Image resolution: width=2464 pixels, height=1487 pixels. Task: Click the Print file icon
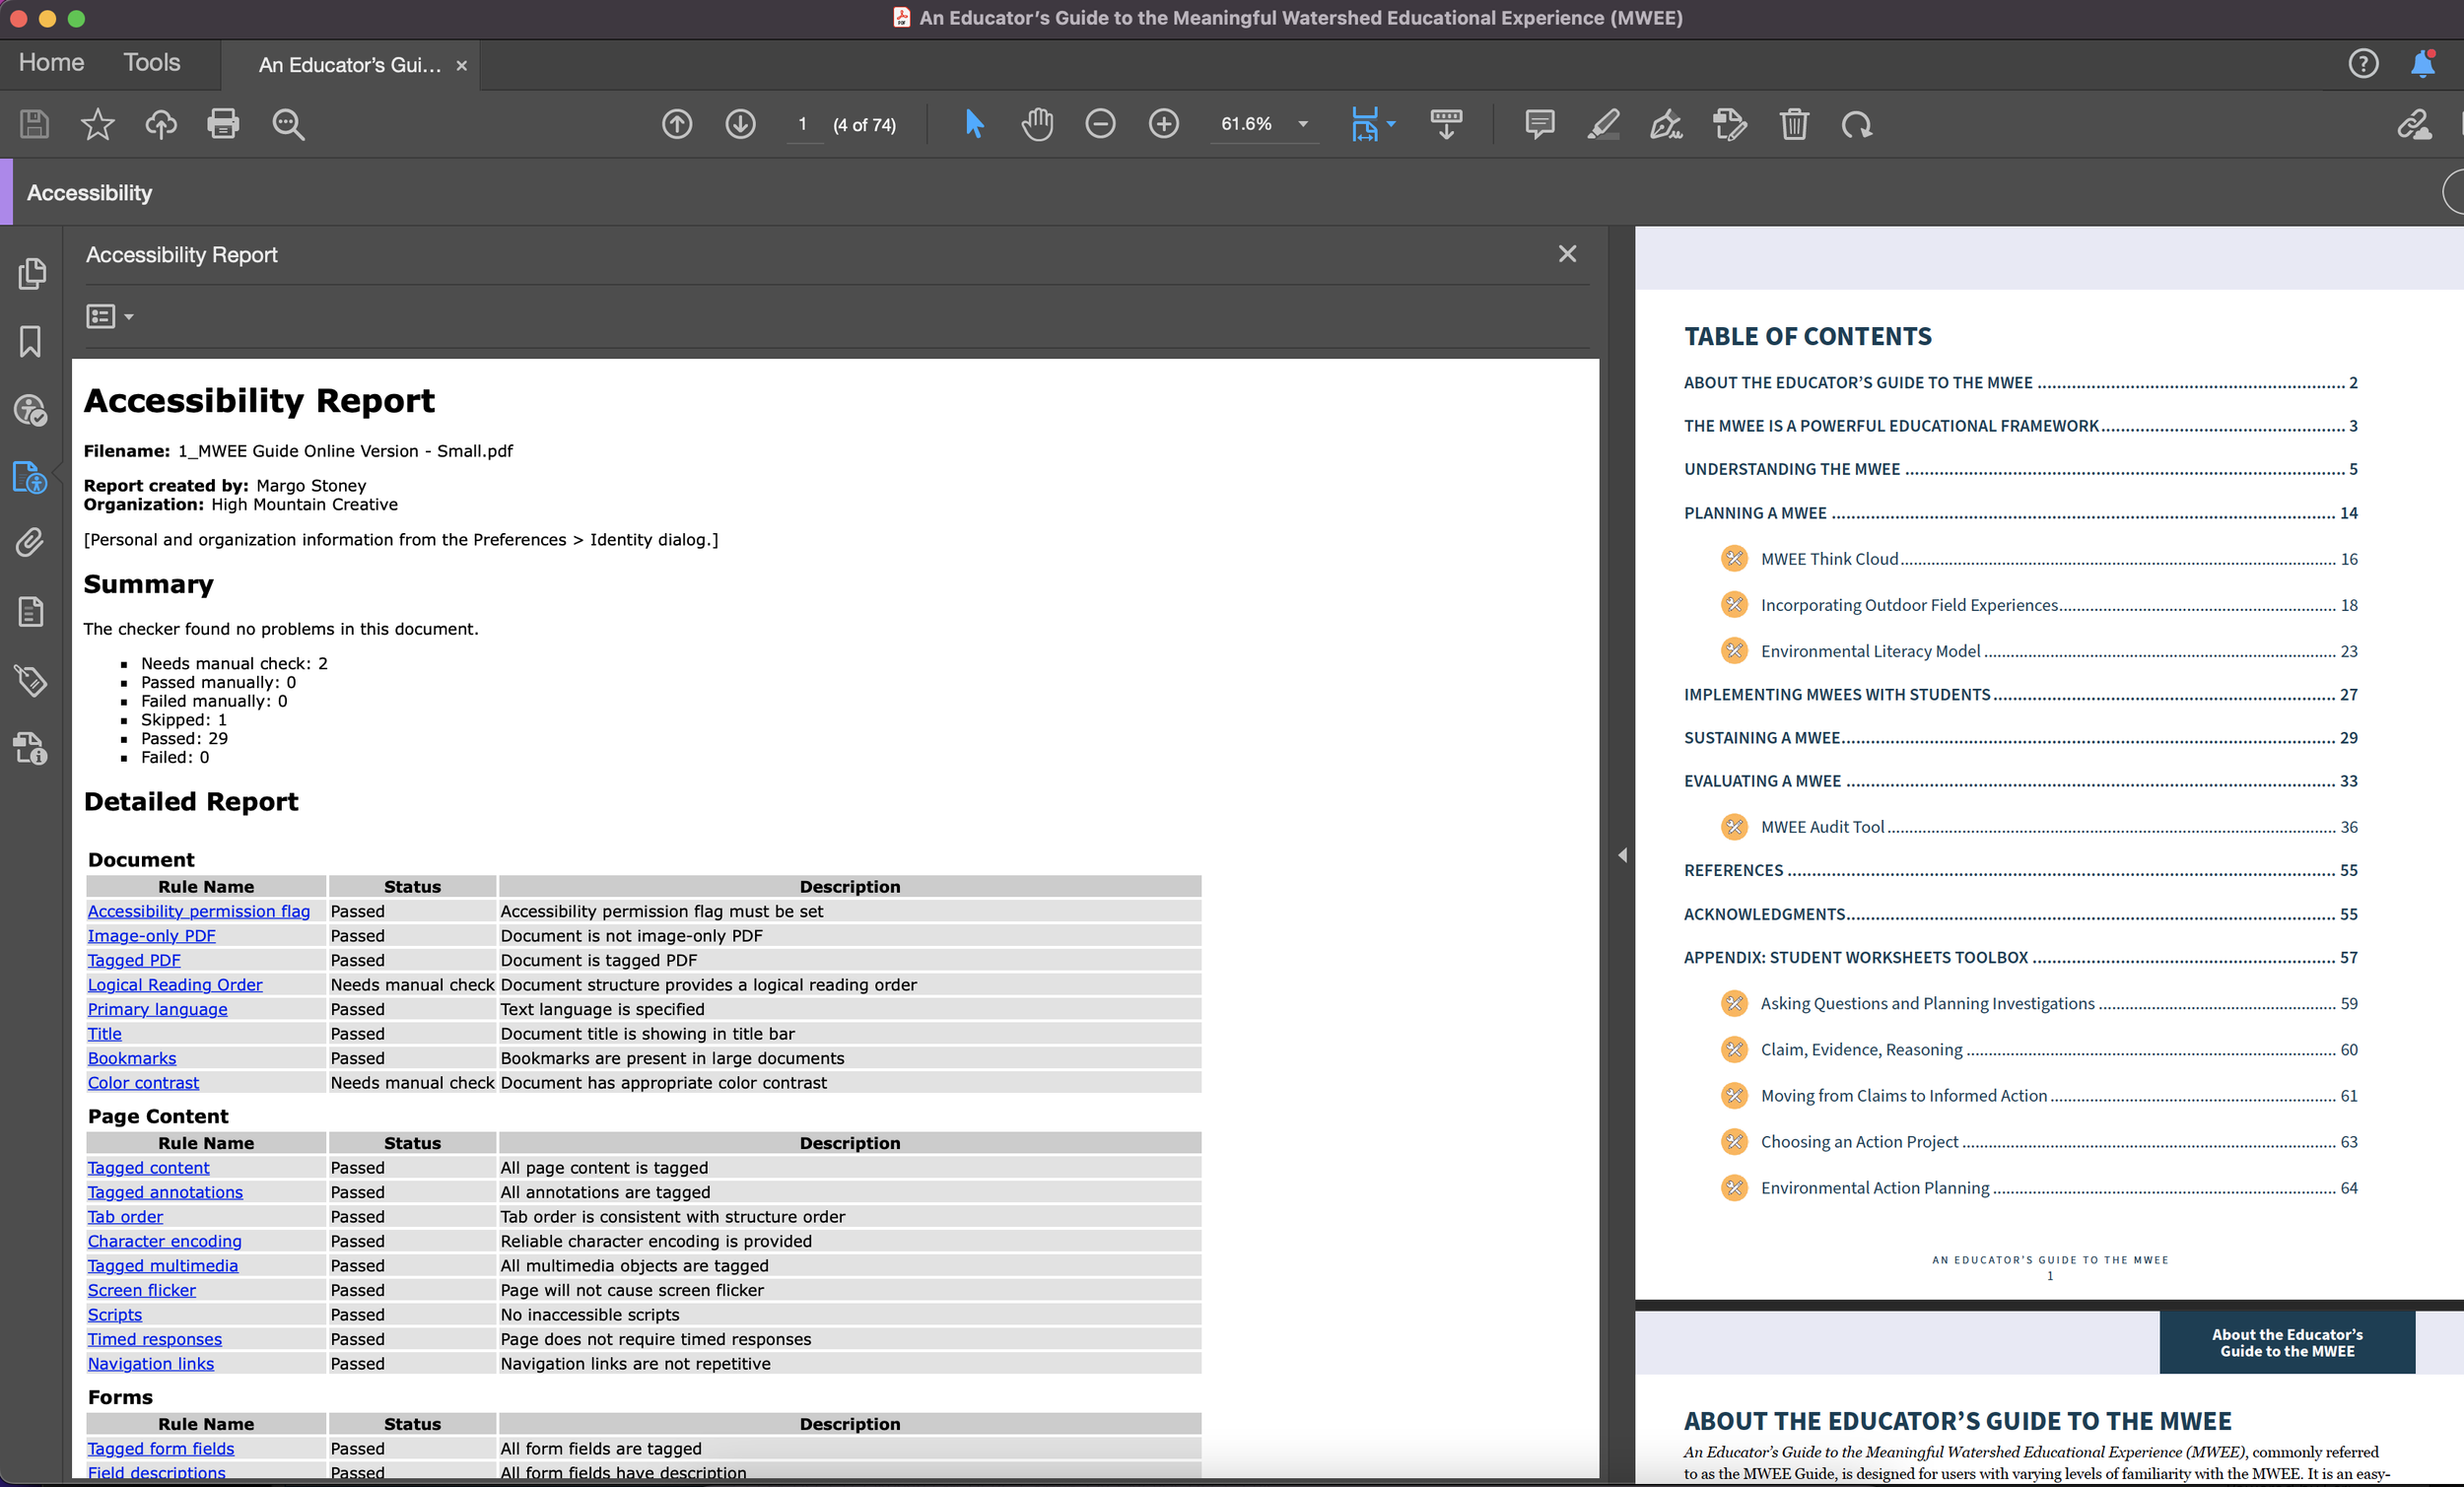point(222,124)
